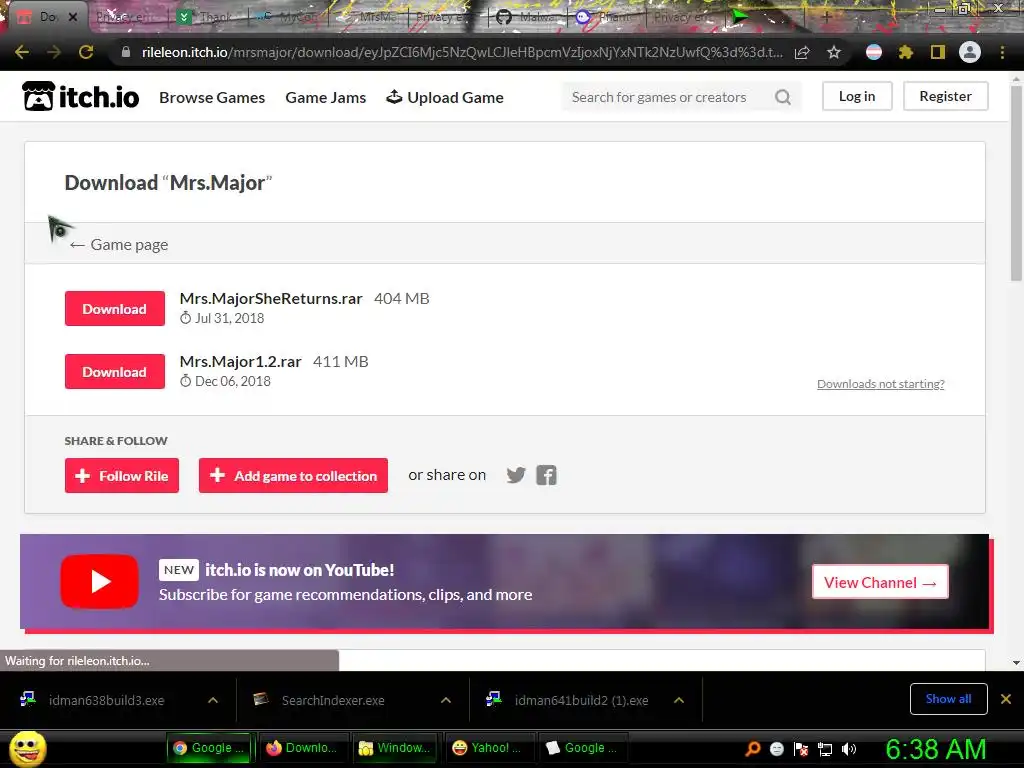Click the Log in button
The image size is (1024, 768).
[x=857, y=96]
